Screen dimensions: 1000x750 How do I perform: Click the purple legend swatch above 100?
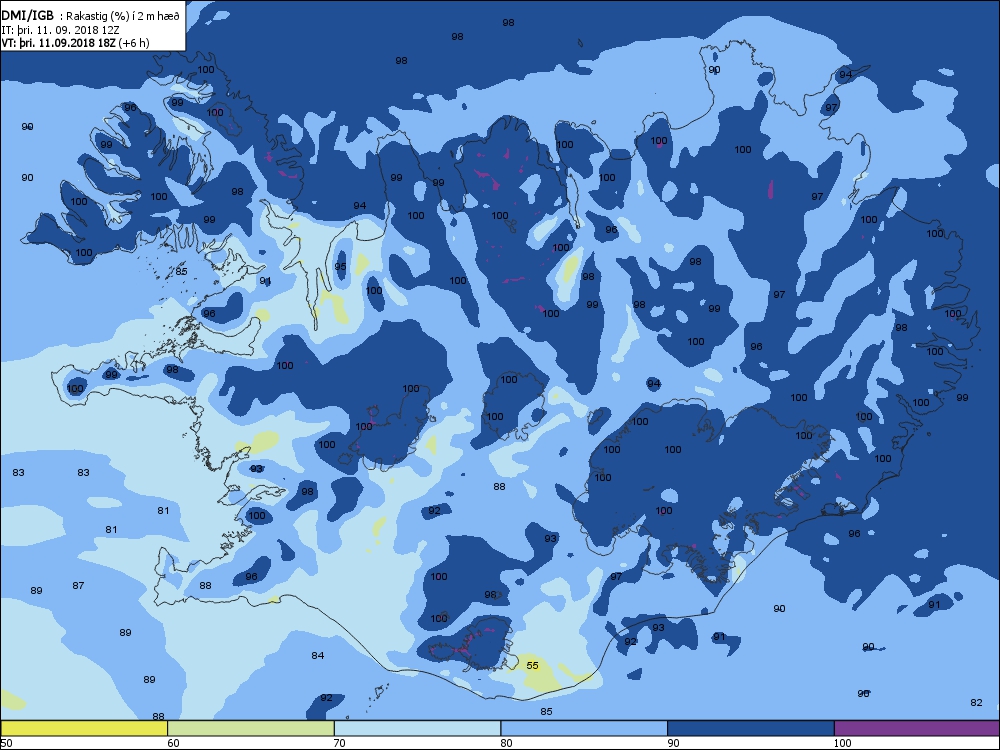click(x=916, y=728)
